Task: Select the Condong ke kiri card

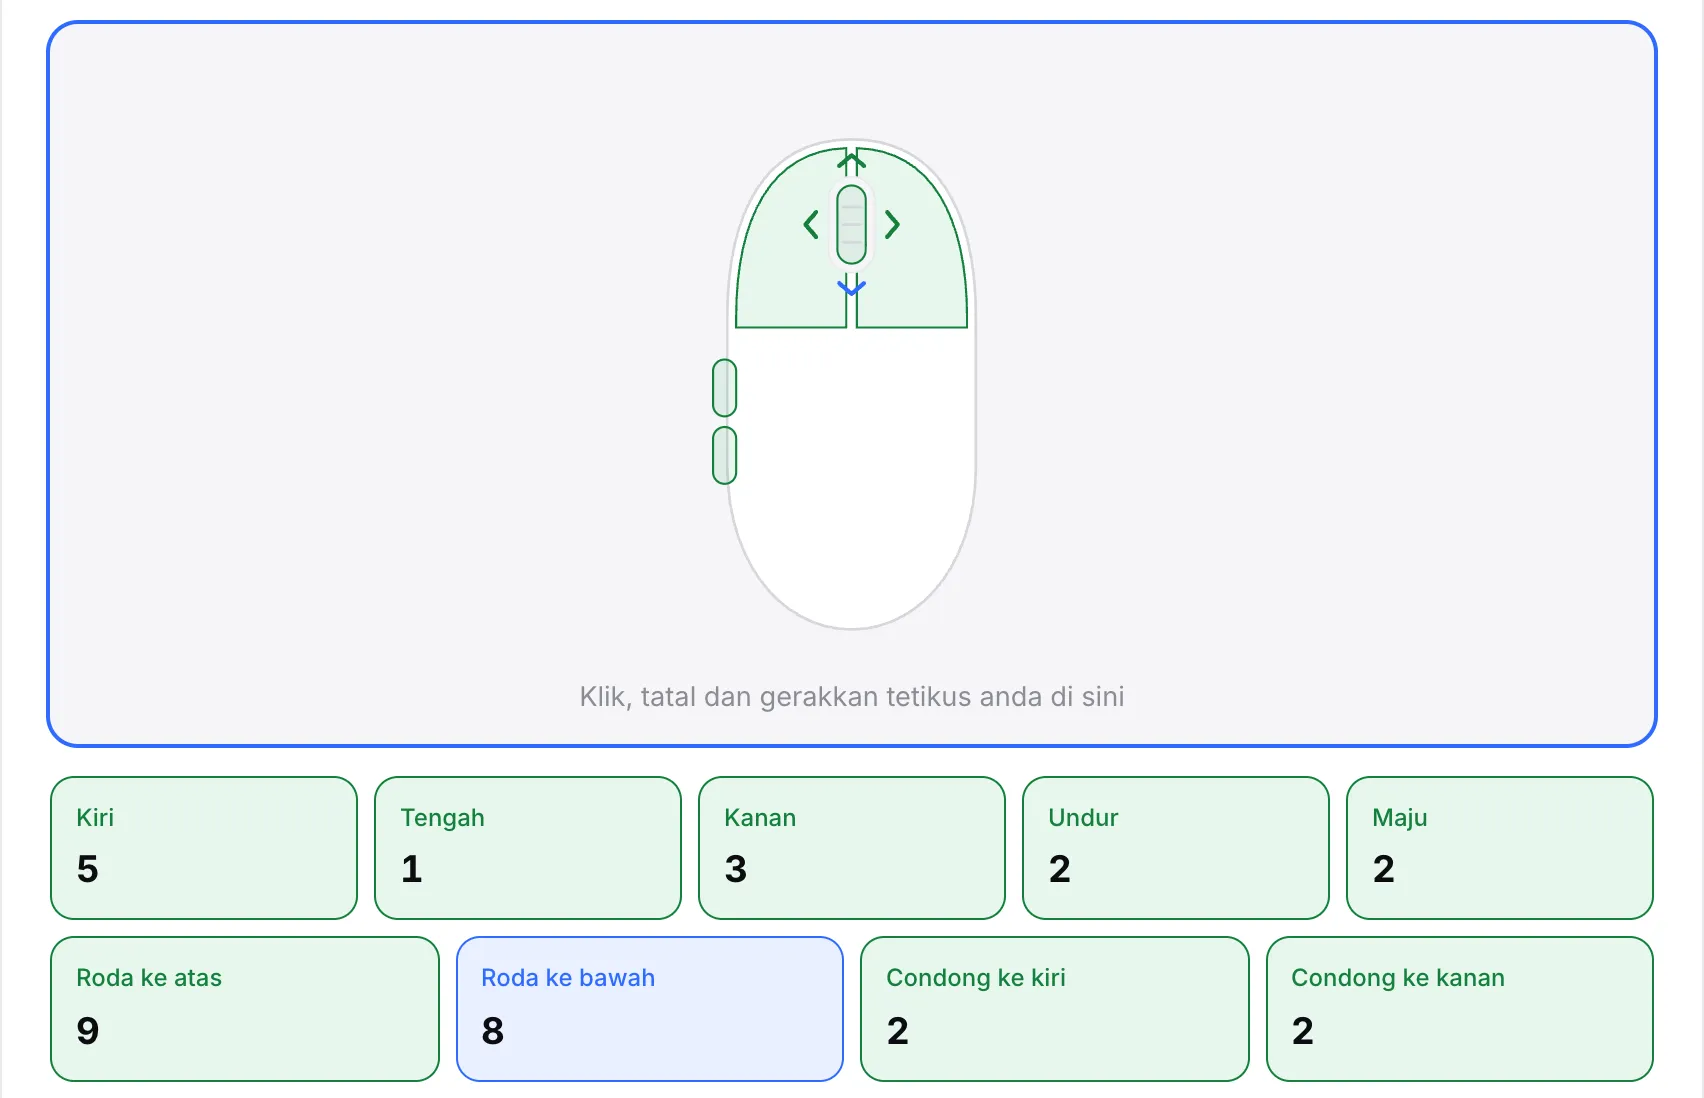Action: (x=1055, y=1009)
